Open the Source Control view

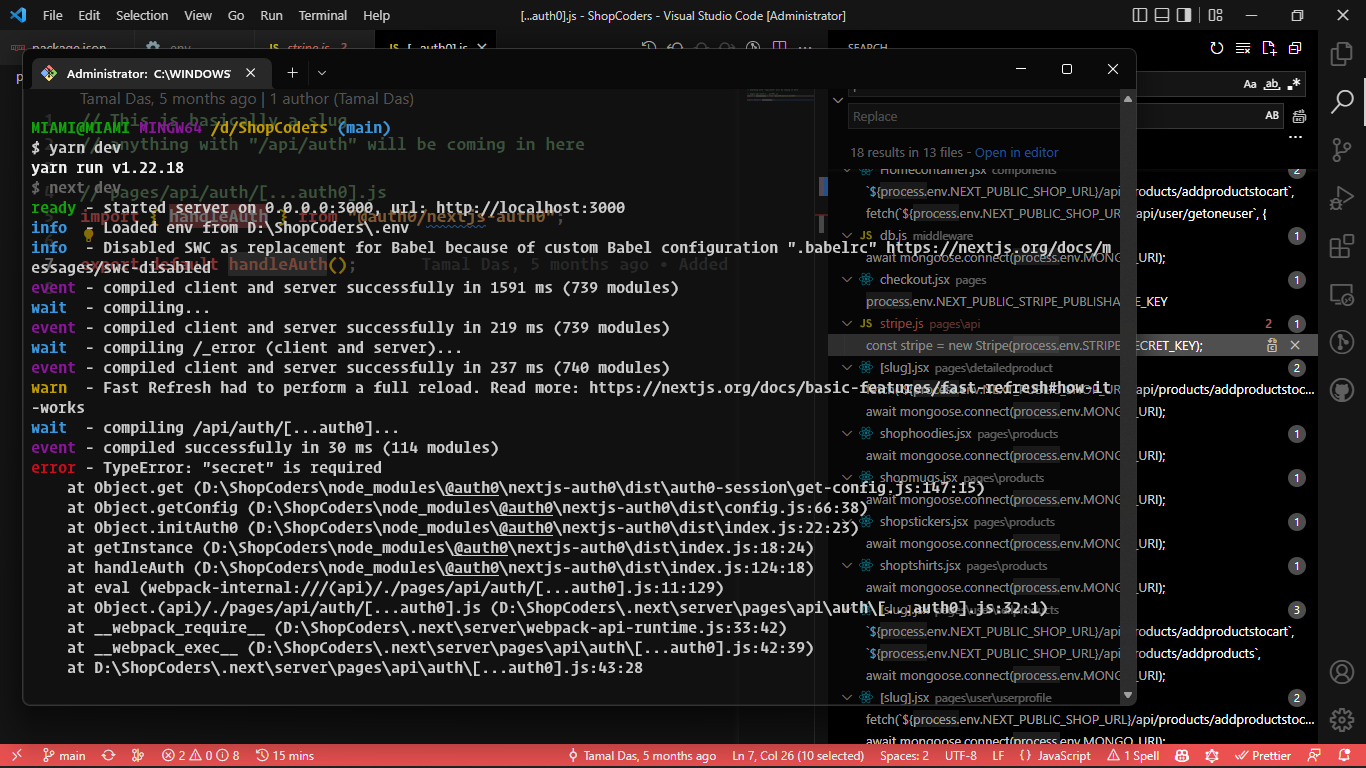[1341, 150]
